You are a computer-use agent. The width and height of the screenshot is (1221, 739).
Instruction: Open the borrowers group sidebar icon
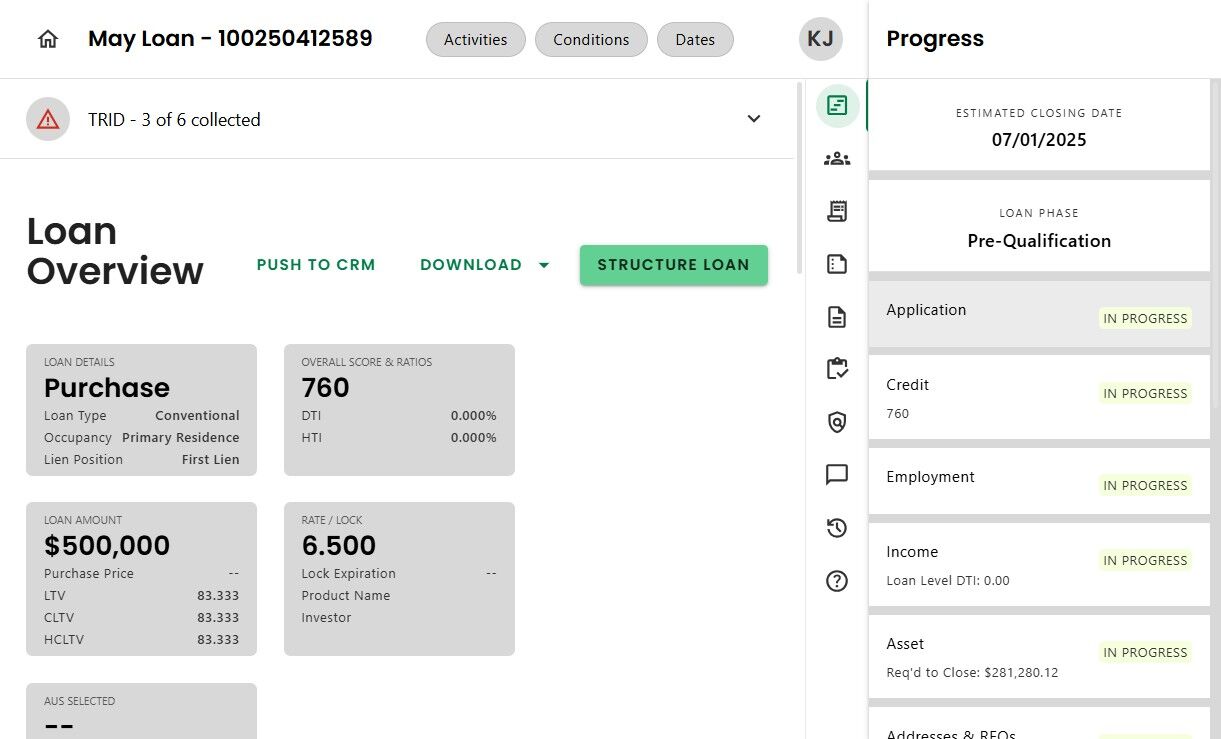[837, 158]
